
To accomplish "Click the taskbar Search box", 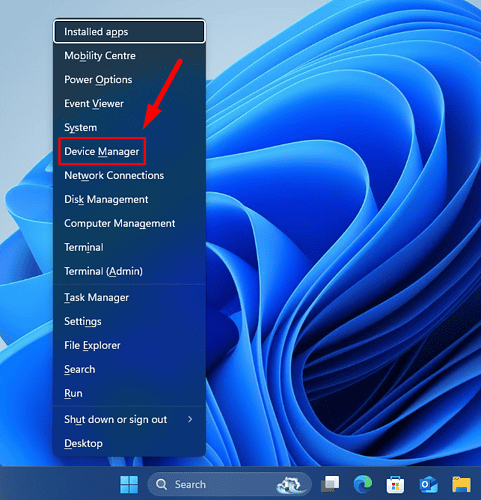I will pyautogui.click(x=229, y=484).
